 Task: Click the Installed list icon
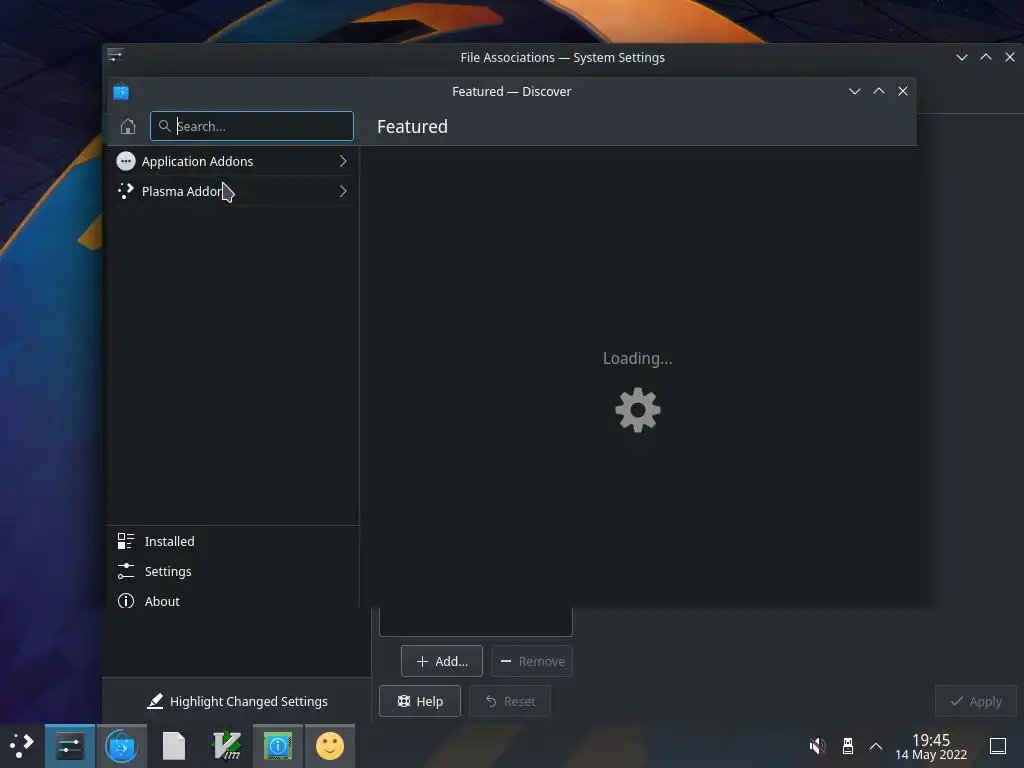tap(125, 541)
